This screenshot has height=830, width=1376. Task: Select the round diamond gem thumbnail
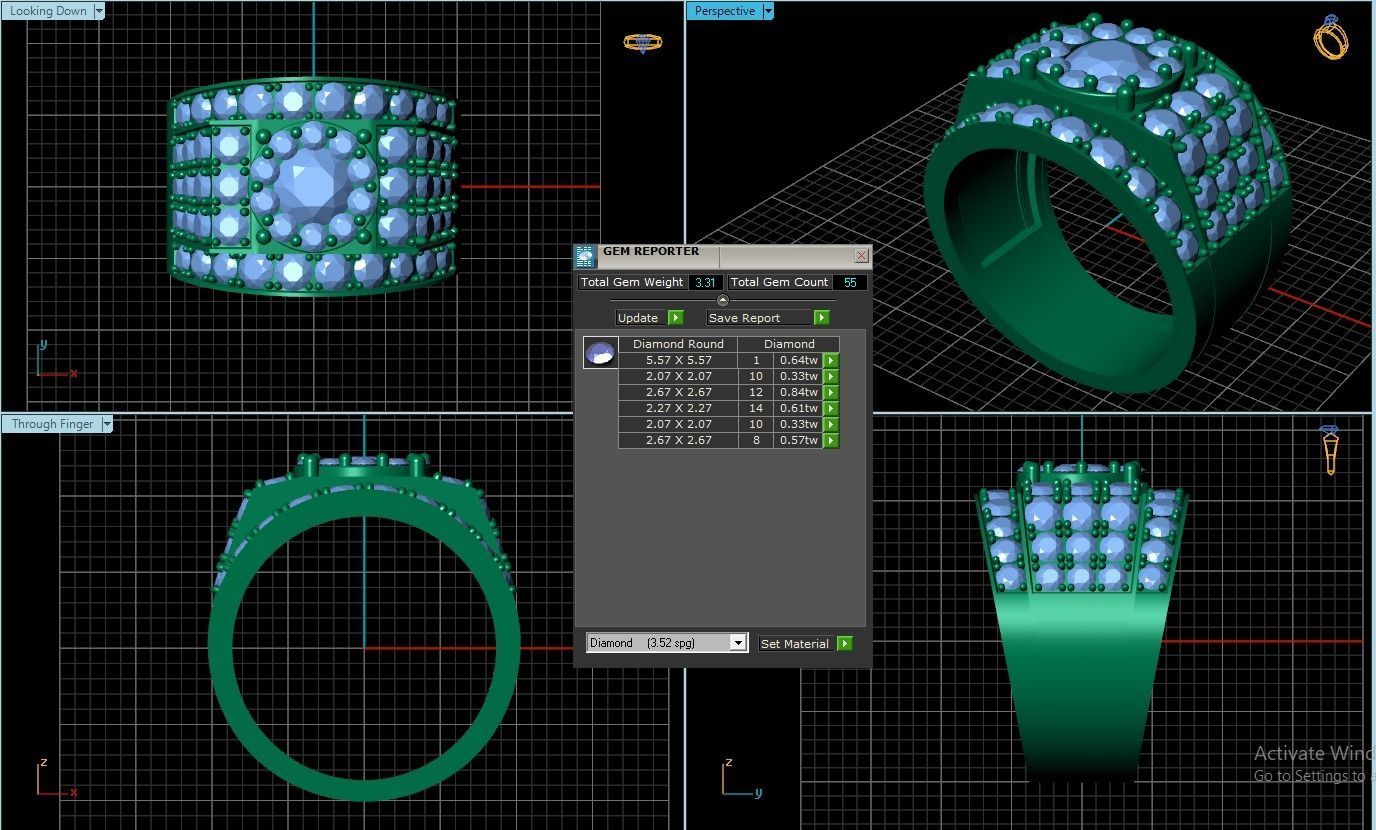point(600,353)
